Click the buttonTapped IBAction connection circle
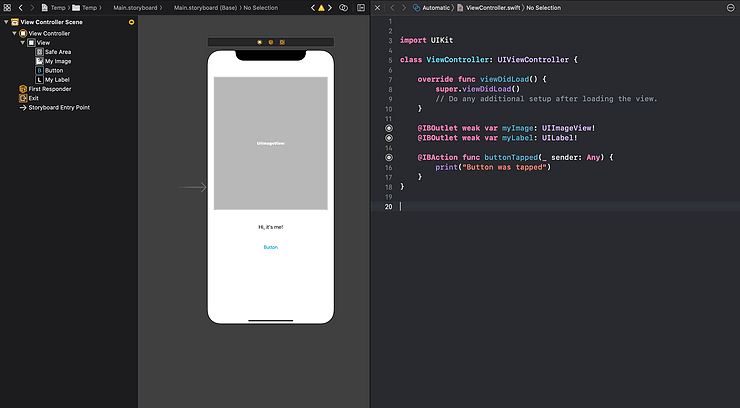Screen dimensions: 740x408 pos(388,157)
